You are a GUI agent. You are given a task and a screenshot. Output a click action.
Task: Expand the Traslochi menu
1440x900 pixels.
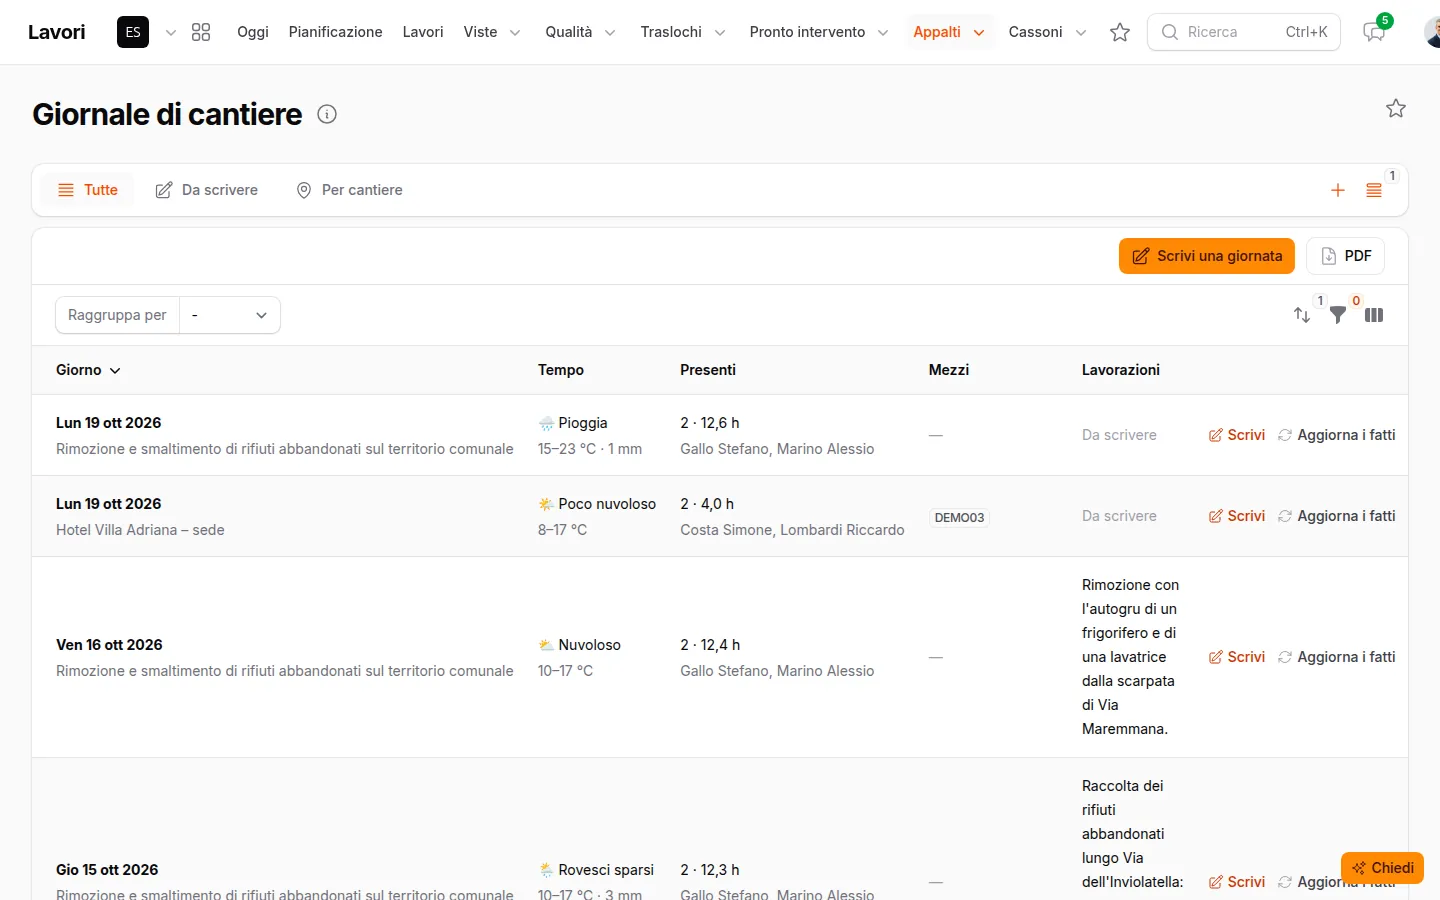683,32
